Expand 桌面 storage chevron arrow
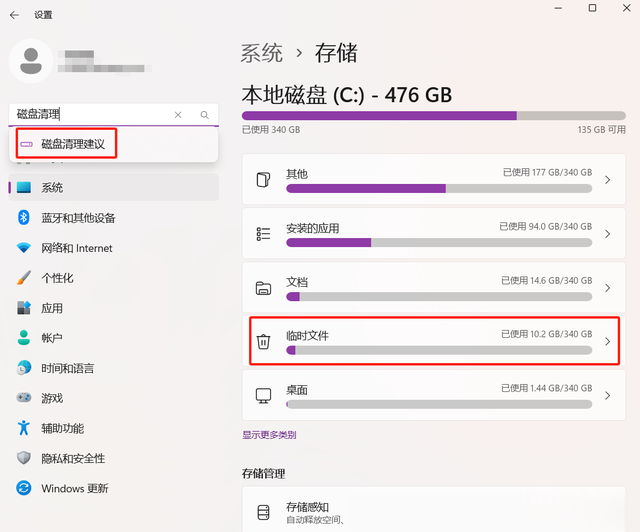This screenshot has width=640, height=532. point(607,395)
